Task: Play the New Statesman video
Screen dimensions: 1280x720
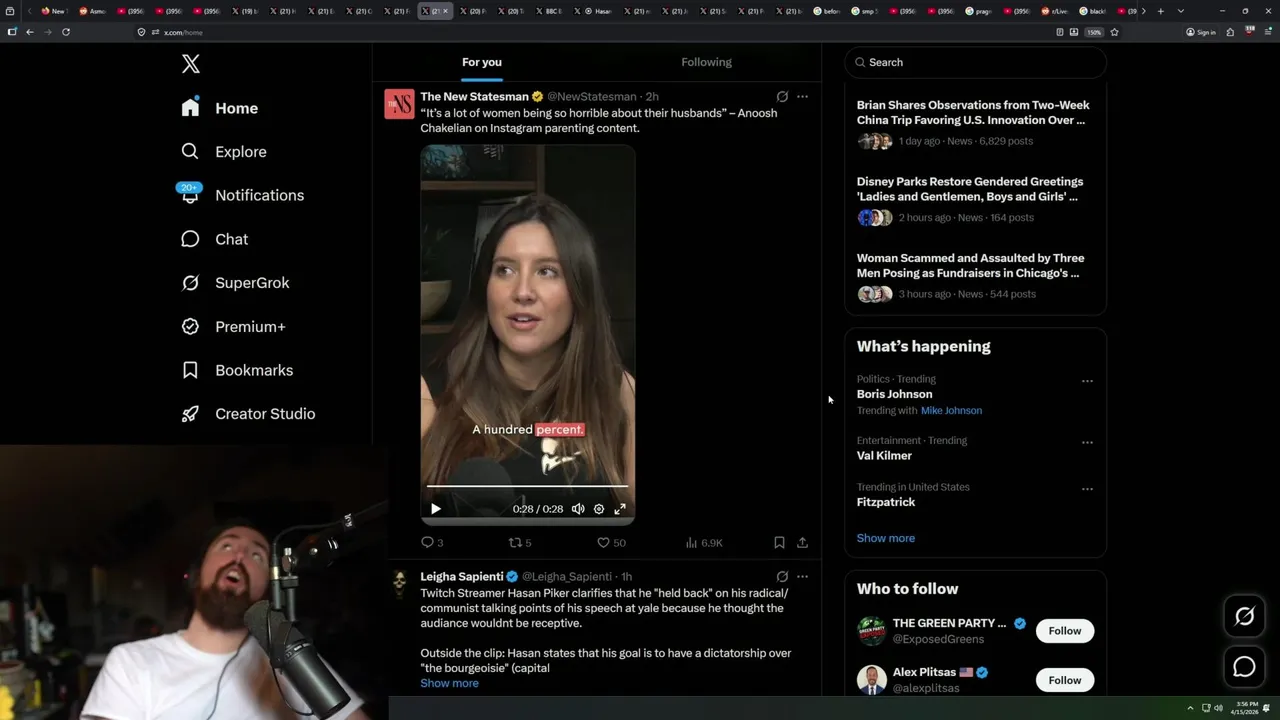Action: 435,509
